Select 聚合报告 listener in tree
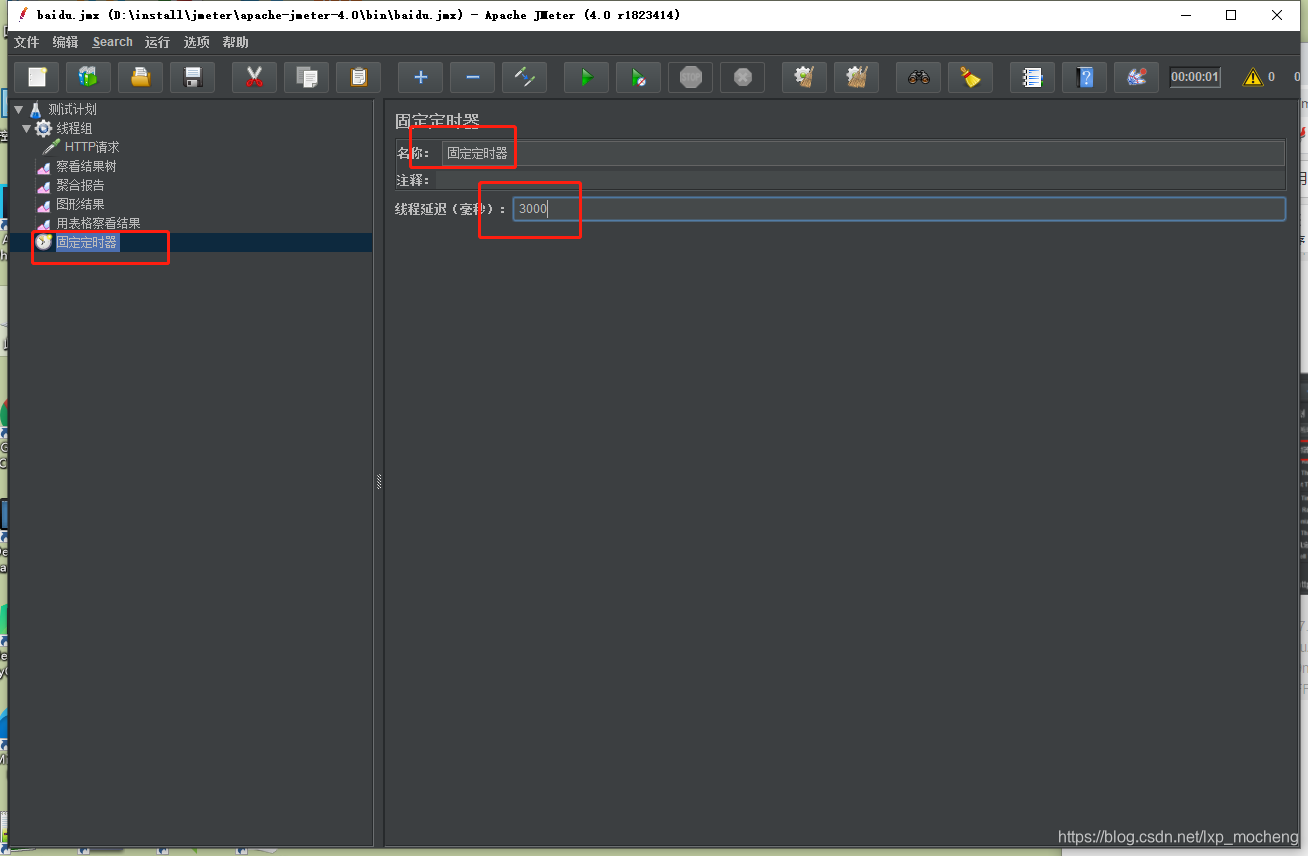 (81, 185)
